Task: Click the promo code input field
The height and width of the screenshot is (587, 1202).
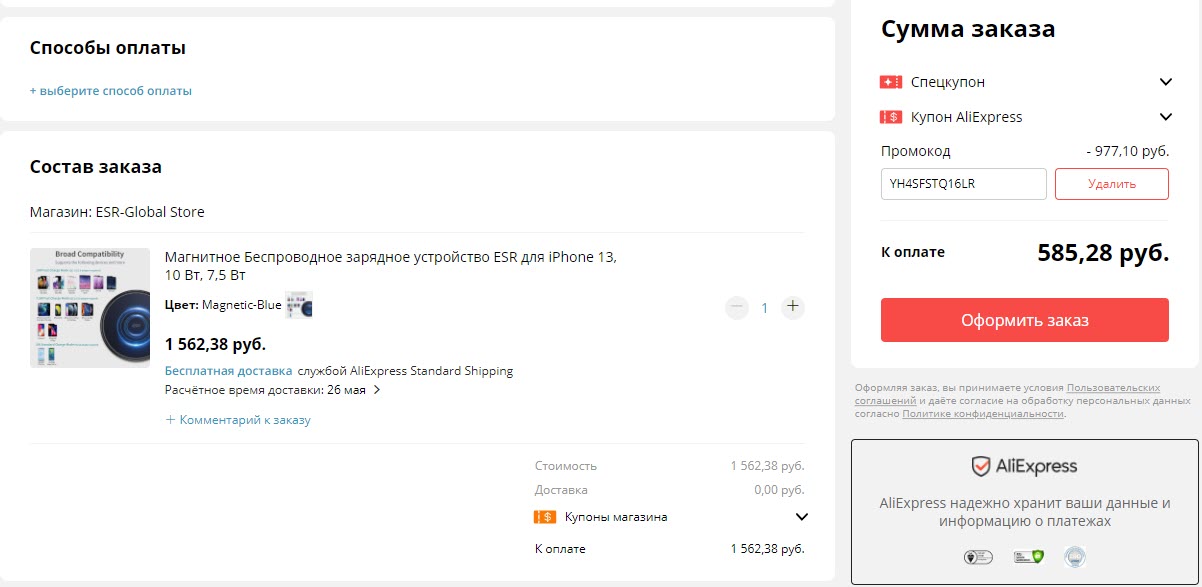Action: [x=963, y=184]
